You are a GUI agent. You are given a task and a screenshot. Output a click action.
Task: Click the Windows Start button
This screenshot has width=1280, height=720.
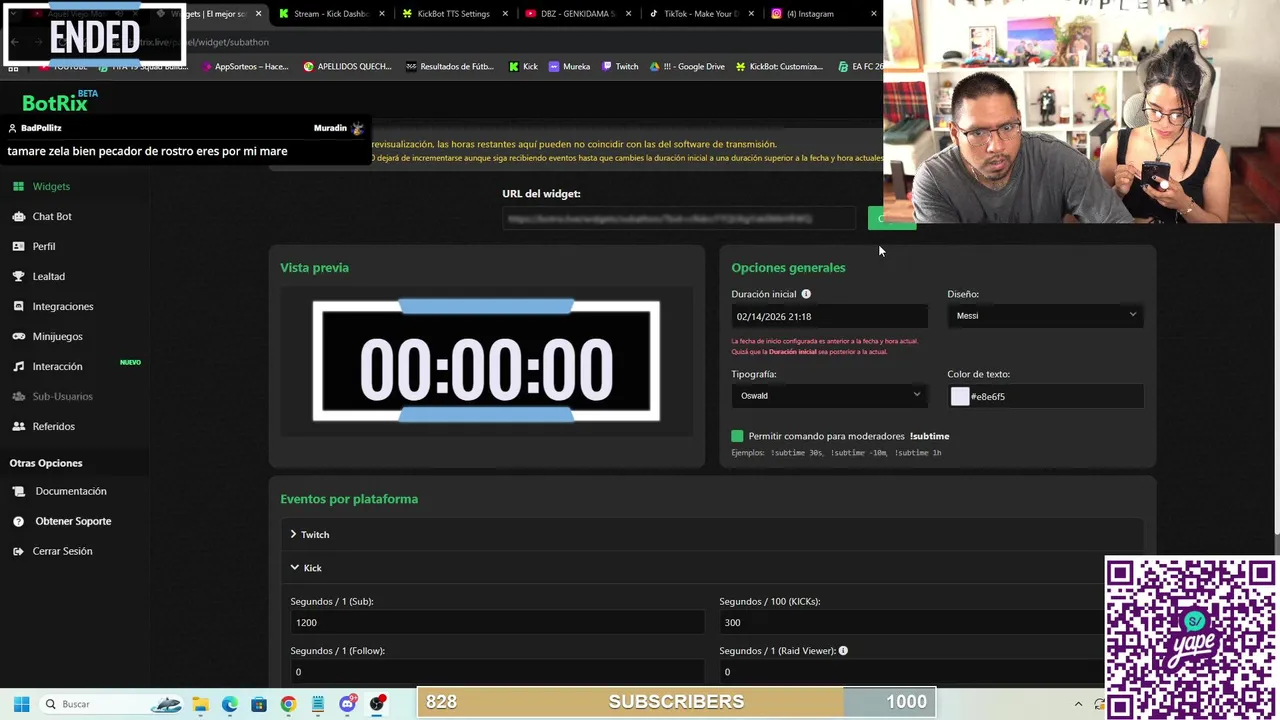(x=21, y=704)
